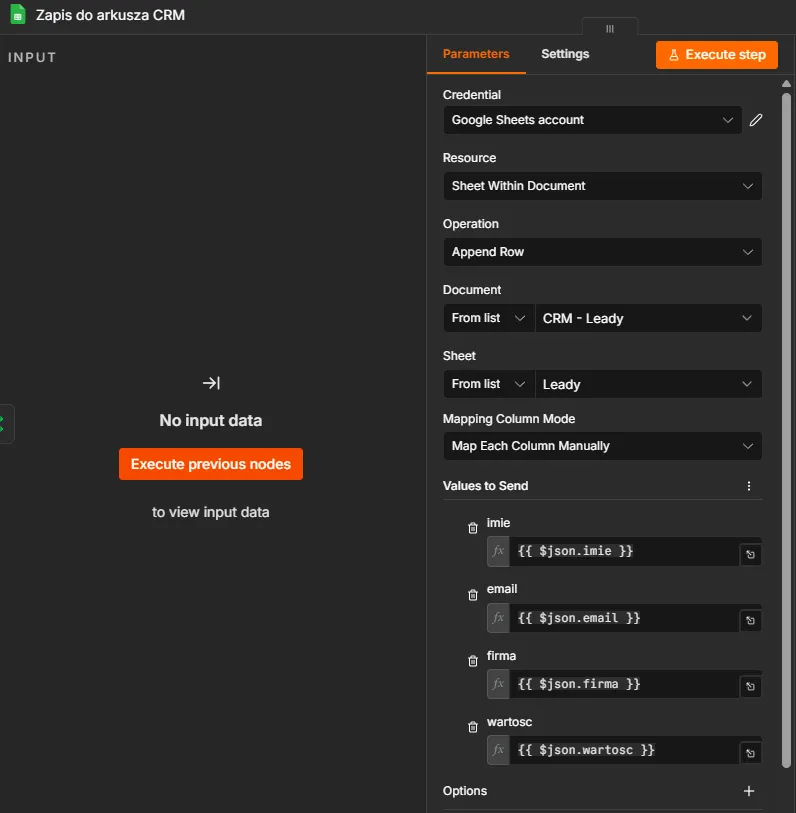
Task: Switch to the Parameters tab
Action: click(476, 54)
